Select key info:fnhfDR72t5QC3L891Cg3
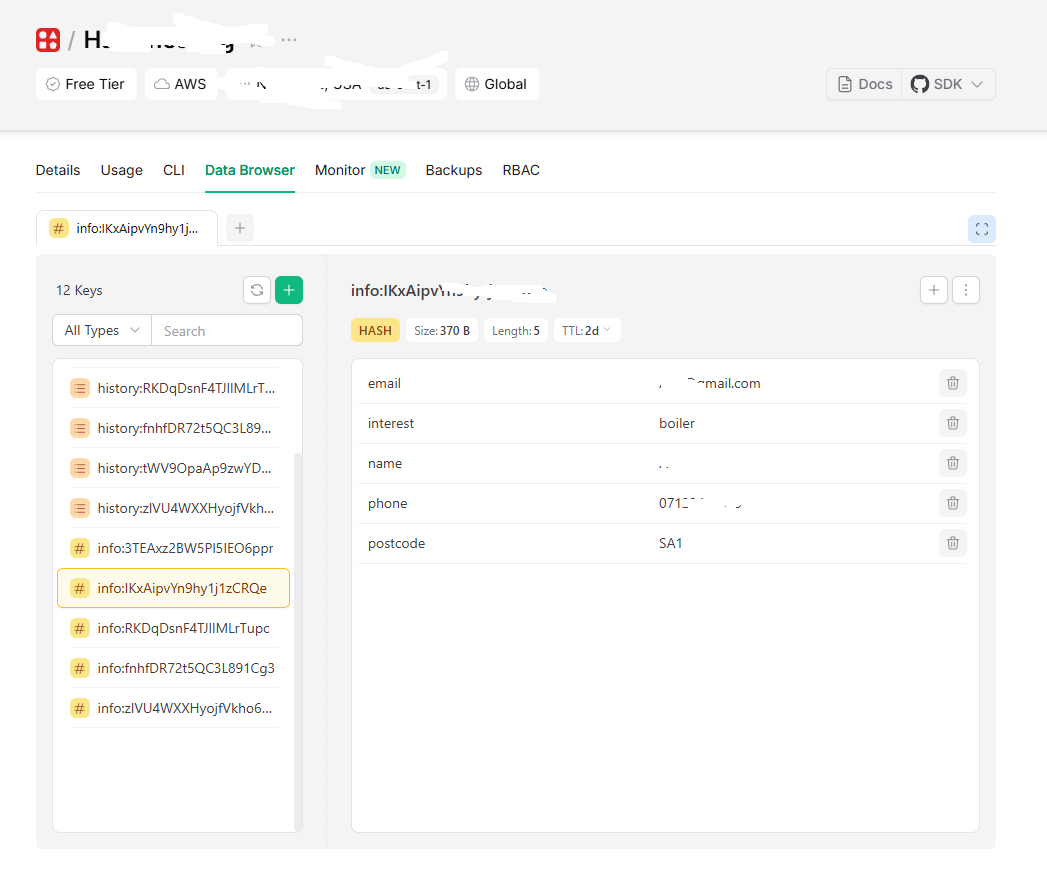Image resolution: width=1047 pixels, height=879 pixels. (173, 669)
